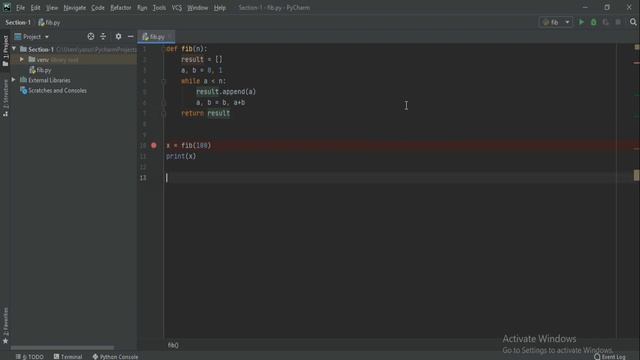
Task: Open the Code menu
Action: [x=98, y=8]
